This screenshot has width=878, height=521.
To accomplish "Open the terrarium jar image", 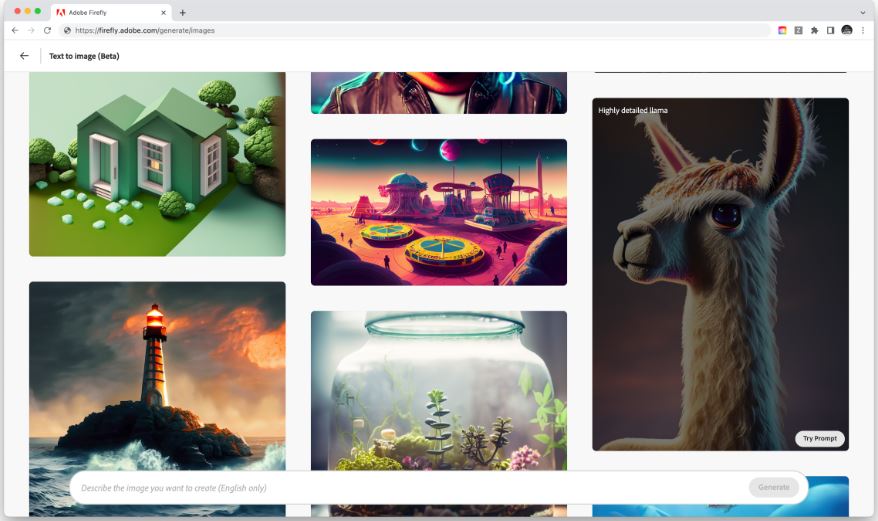I will click(439, 390).
